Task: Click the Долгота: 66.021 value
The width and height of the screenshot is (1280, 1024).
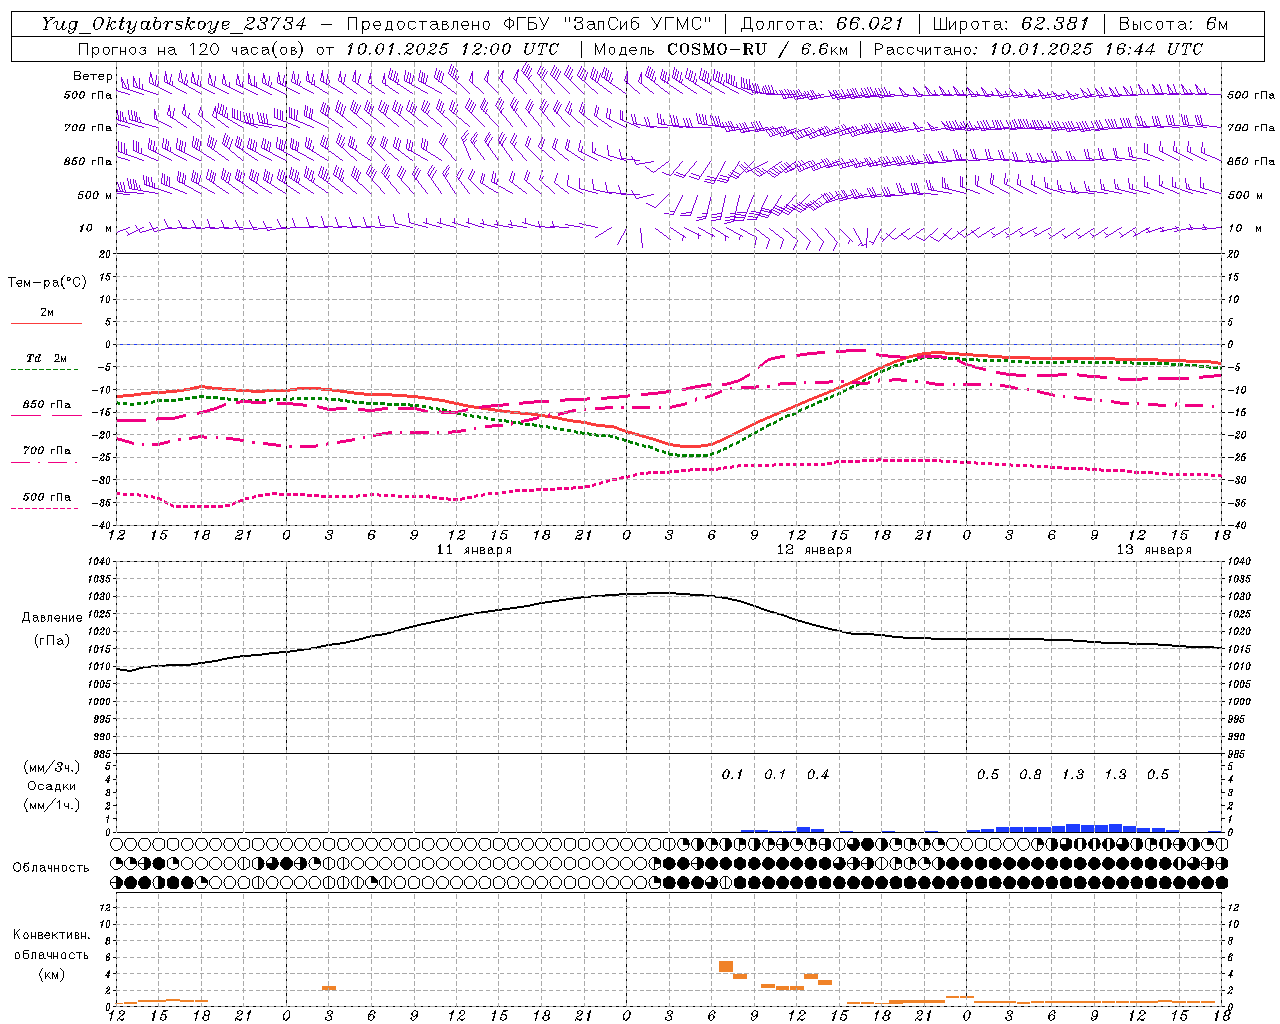Action: 822,24
